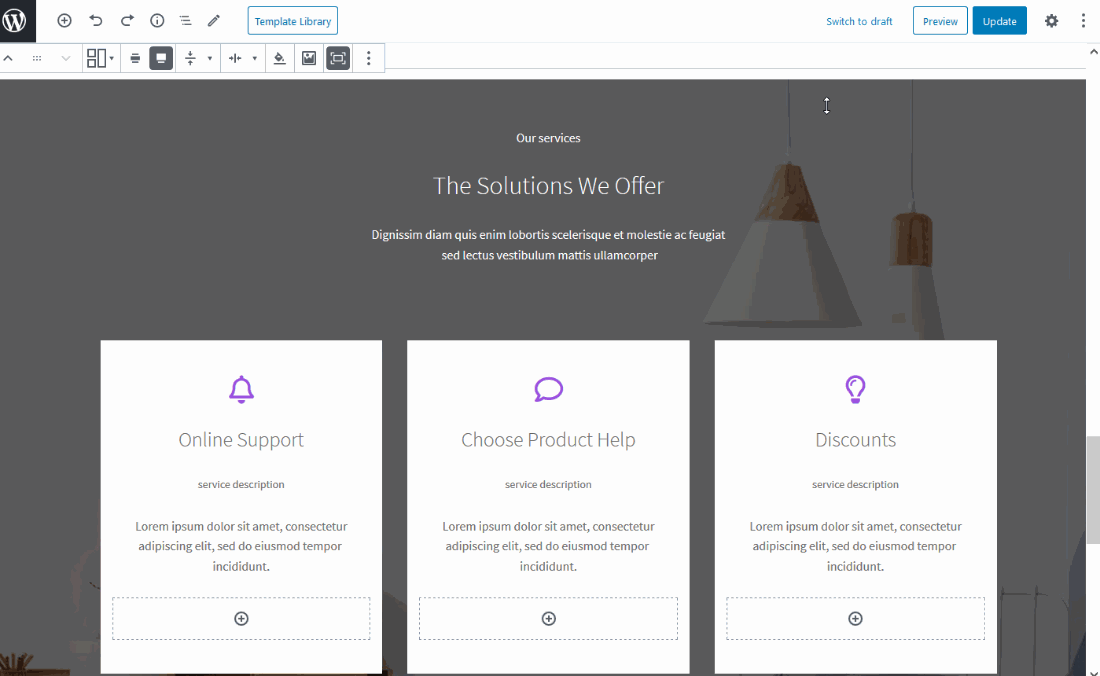Preview the page
This screenshot has width=1100, height=676.
click(x=940, y=21)
